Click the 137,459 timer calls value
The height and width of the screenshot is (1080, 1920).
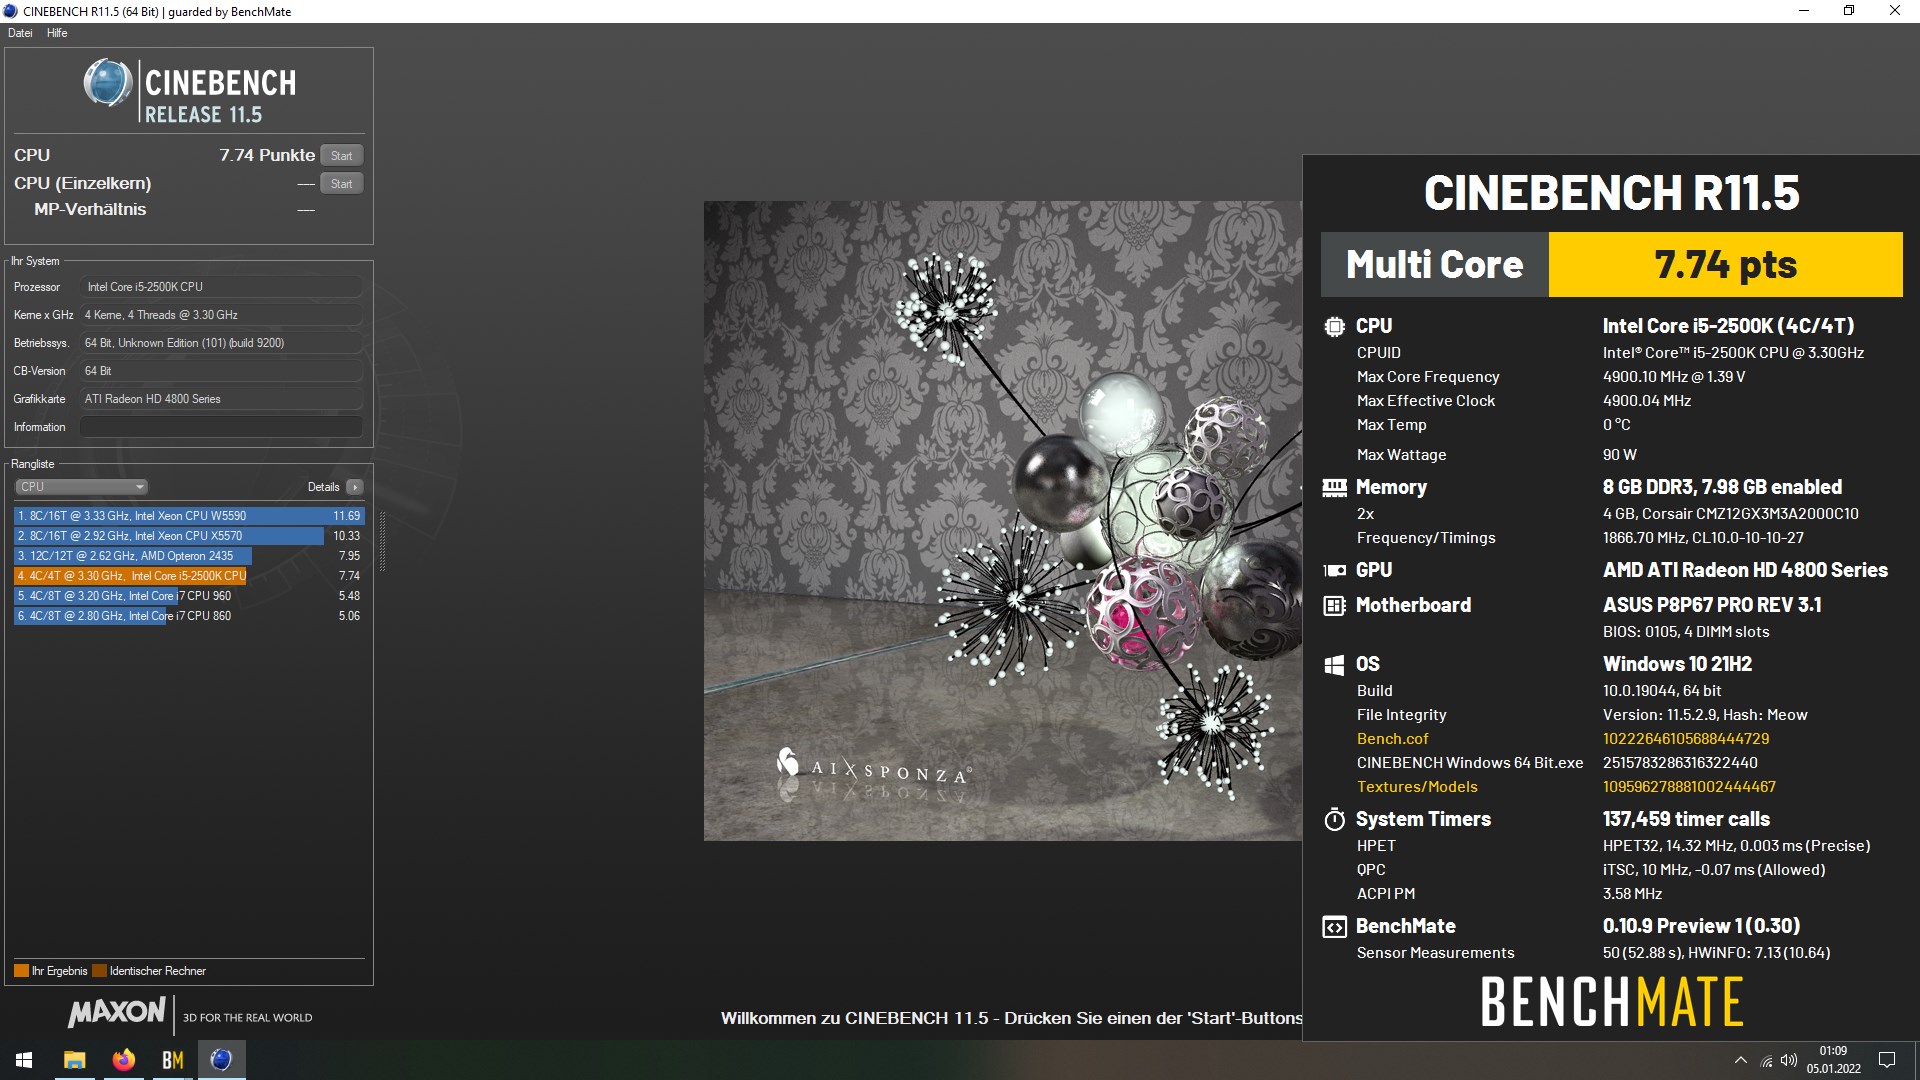1686,819
